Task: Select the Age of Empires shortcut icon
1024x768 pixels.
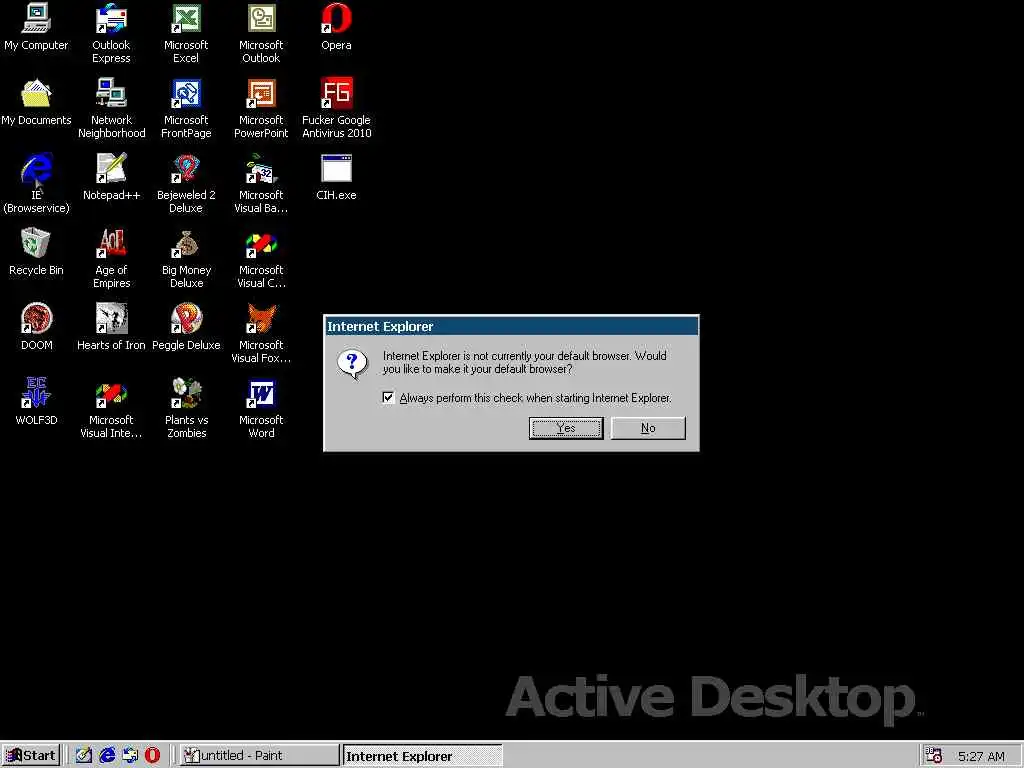Action: tap(111, 244)
